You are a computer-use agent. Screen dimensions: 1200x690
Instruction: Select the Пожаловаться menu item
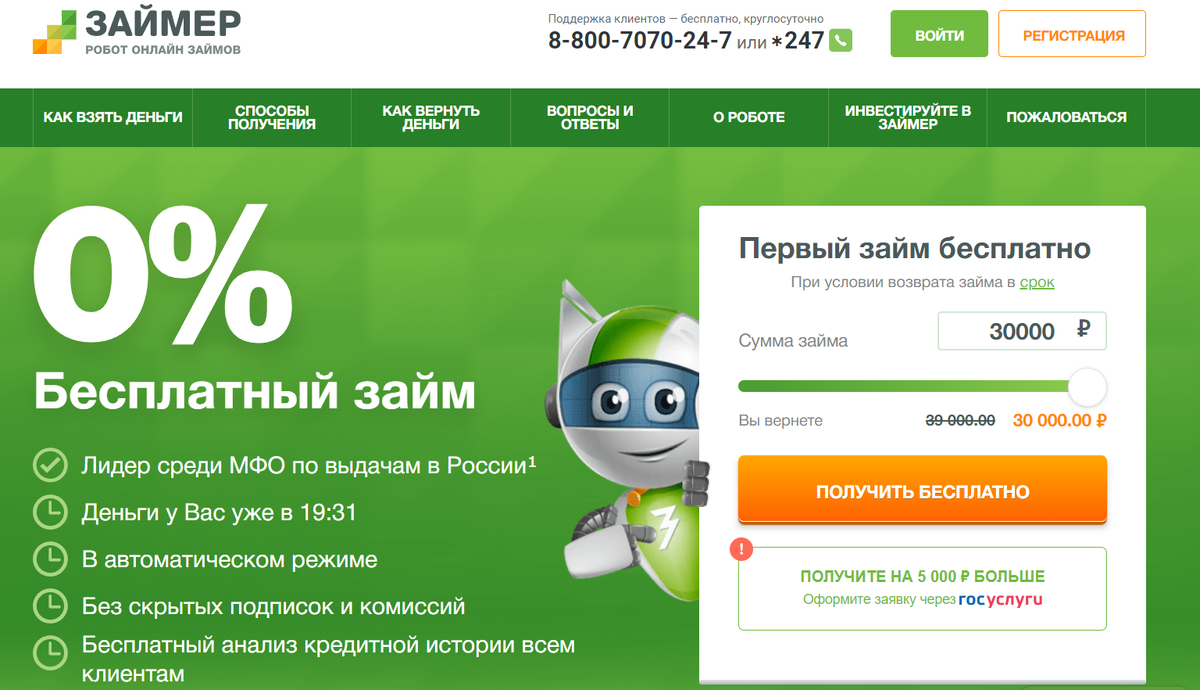[x=1066, y=117]
